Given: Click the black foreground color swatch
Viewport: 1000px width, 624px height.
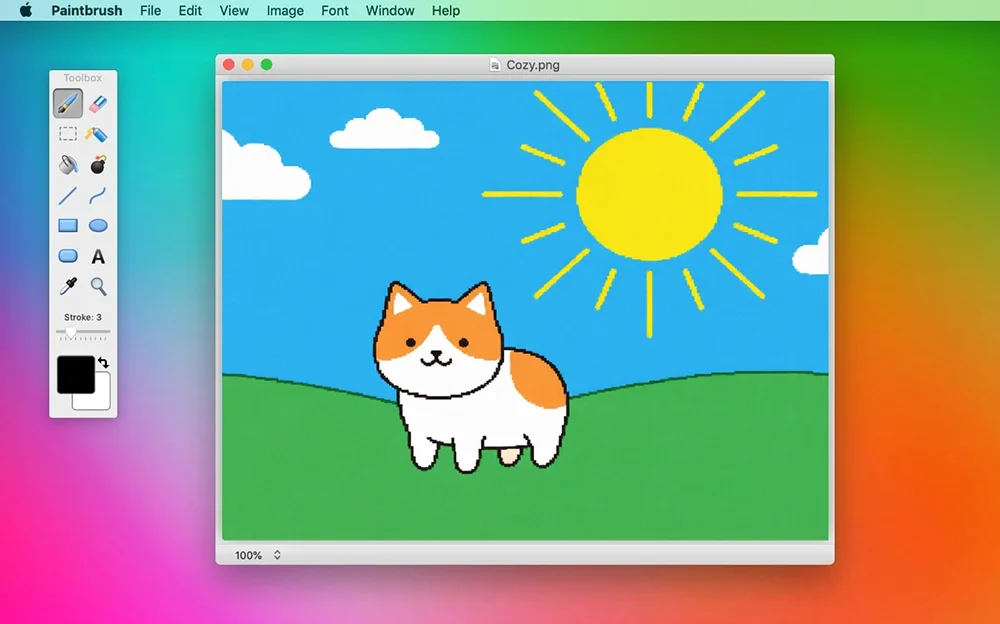Looking at the screenshot, I should tap(75, 375).
